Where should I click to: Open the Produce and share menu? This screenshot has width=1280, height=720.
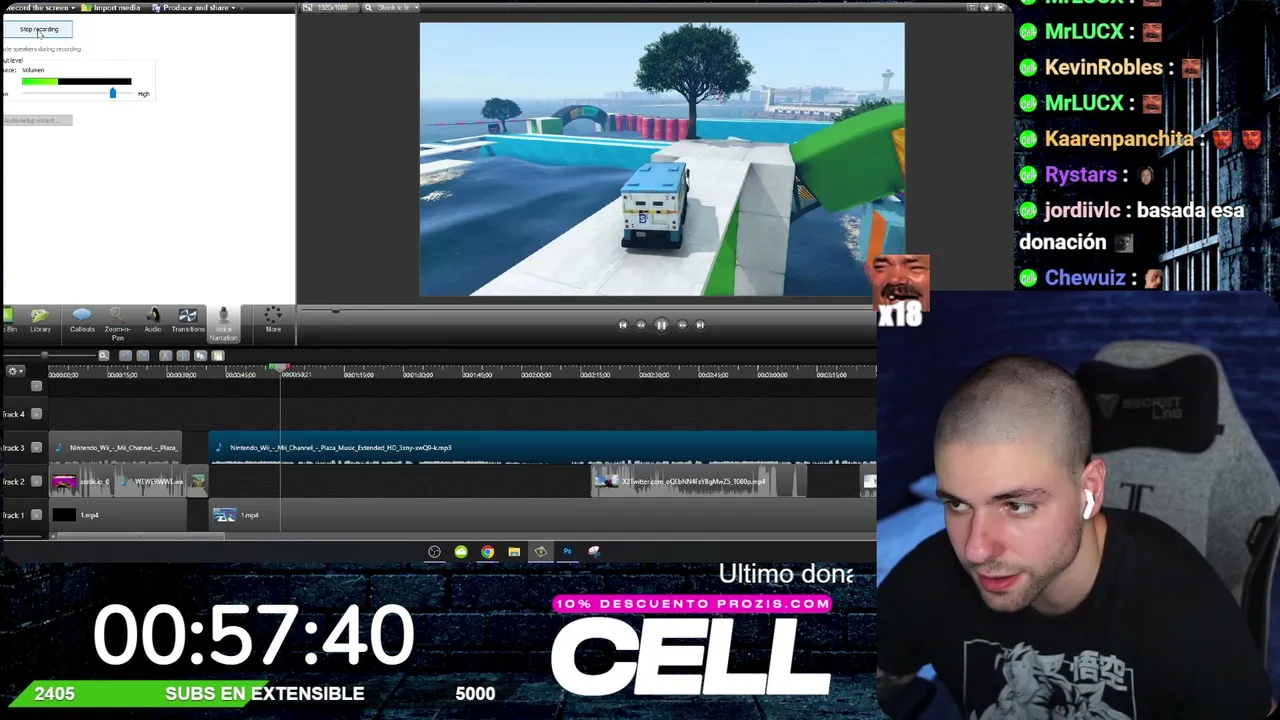pyautogui.click(x=194, y=8)
